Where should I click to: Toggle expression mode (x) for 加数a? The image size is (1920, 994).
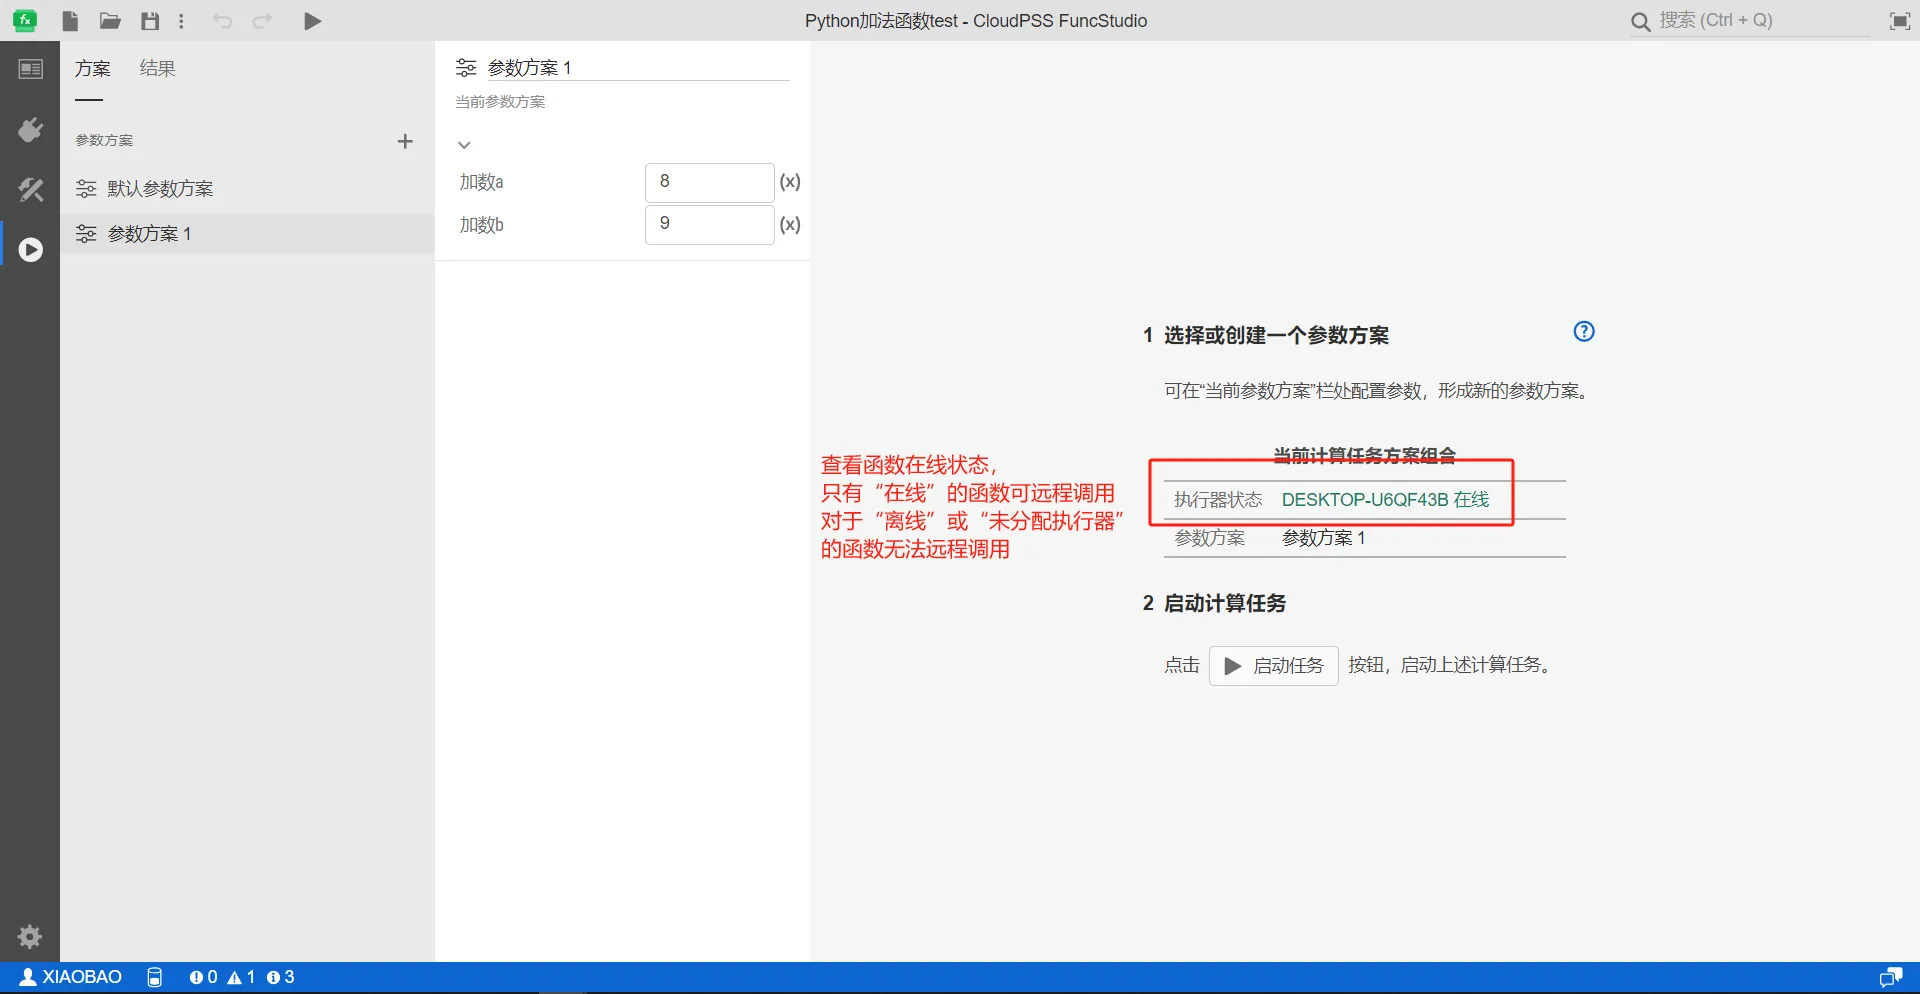tap(790, 182)
